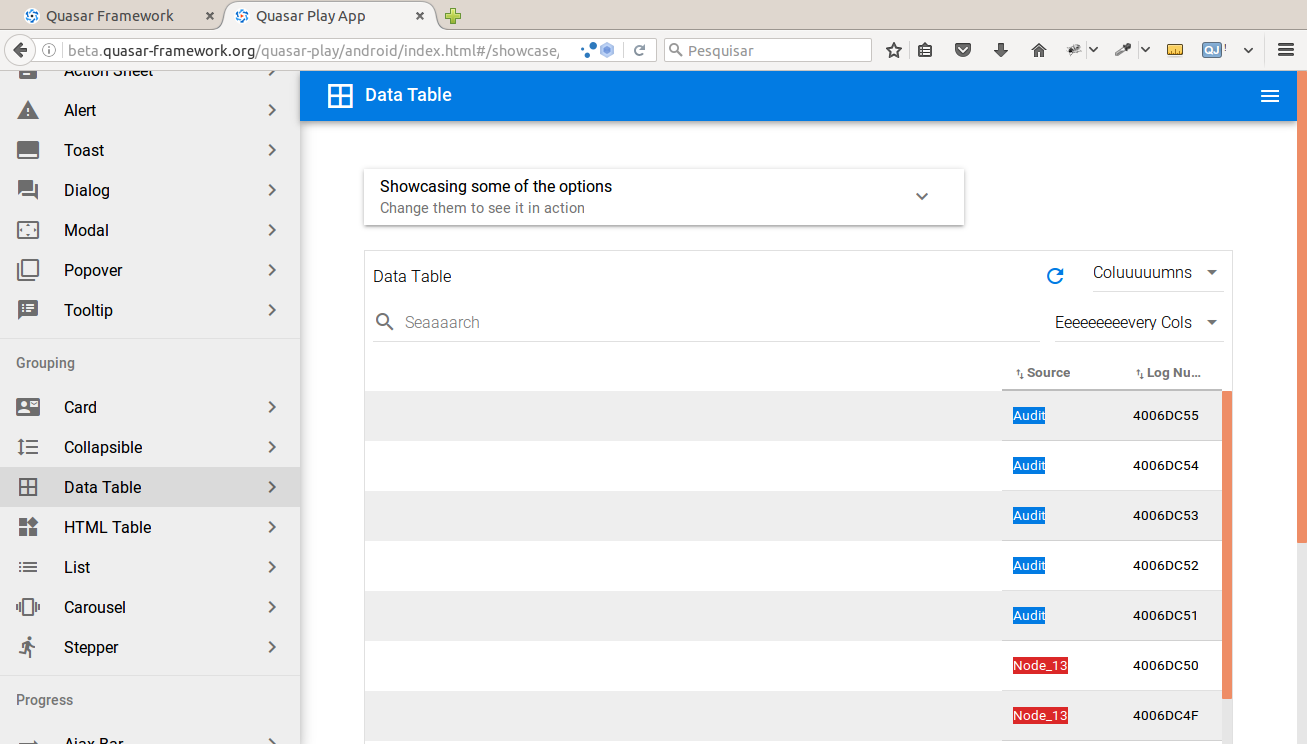Open the Carousel sidebar menu item
Viewport: 1307px width, 744px height.
pos(150,607)
